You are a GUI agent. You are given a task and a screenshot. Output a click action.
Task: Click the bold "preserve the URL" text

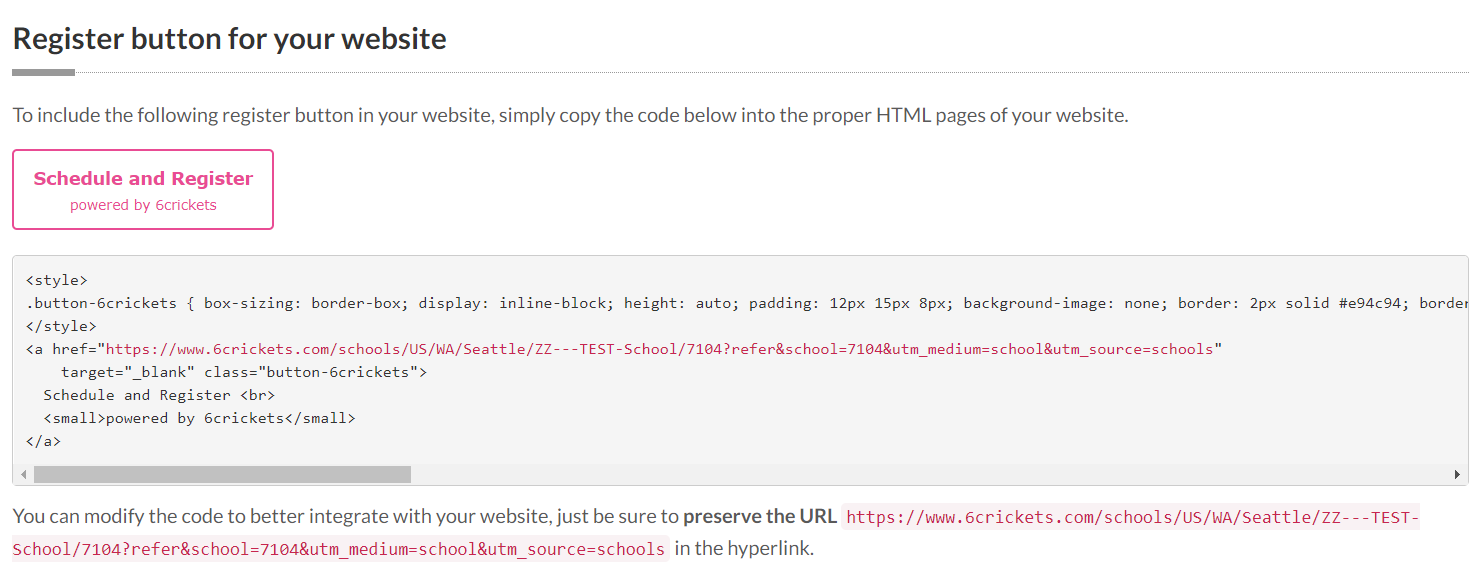(760, 518)
